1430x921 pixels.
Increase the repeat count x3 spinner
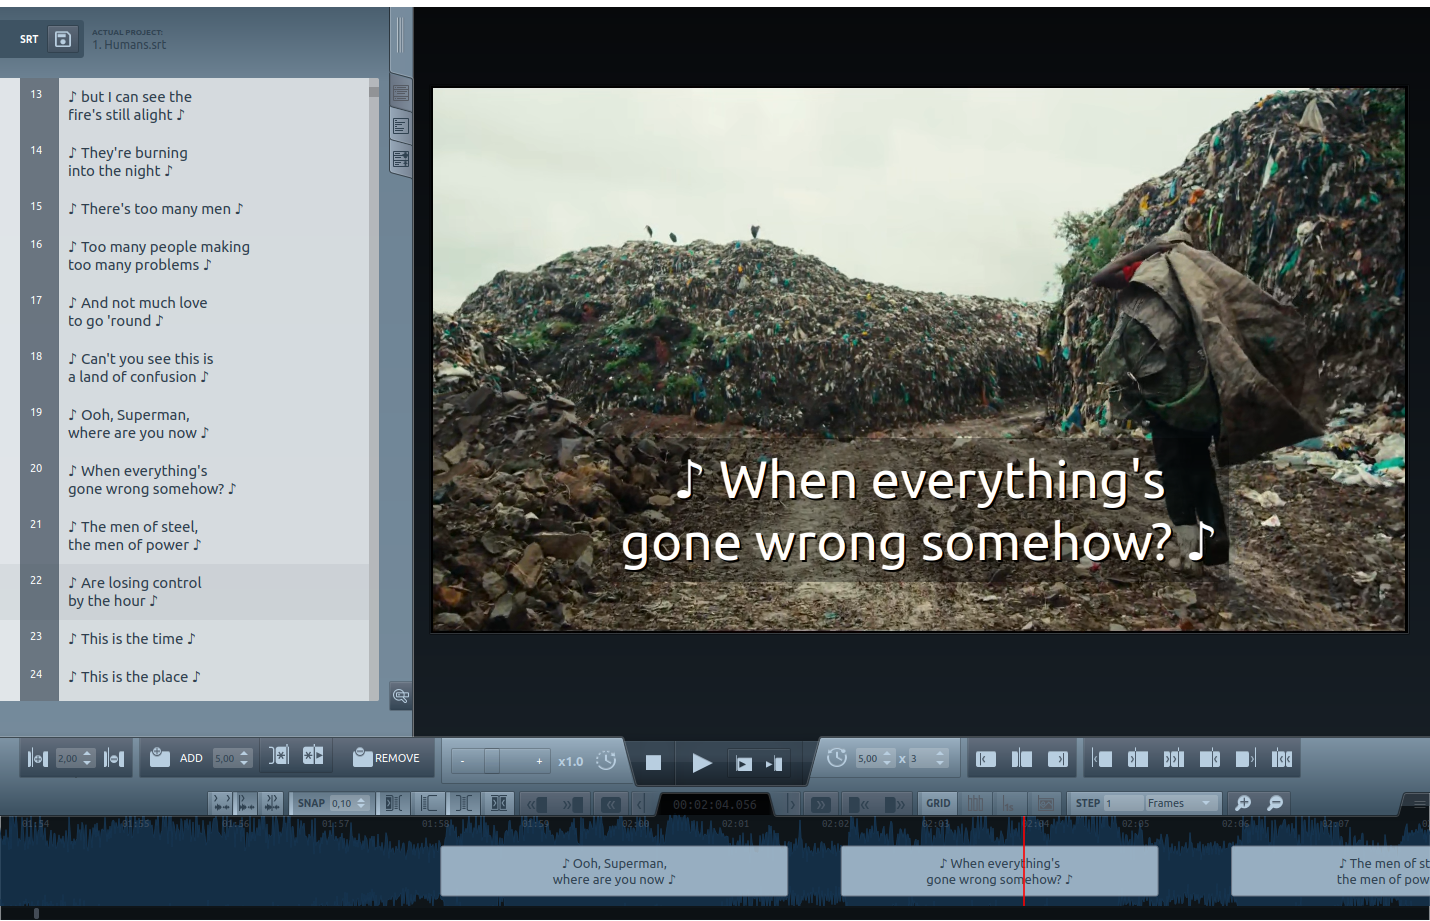coord(940,753)
